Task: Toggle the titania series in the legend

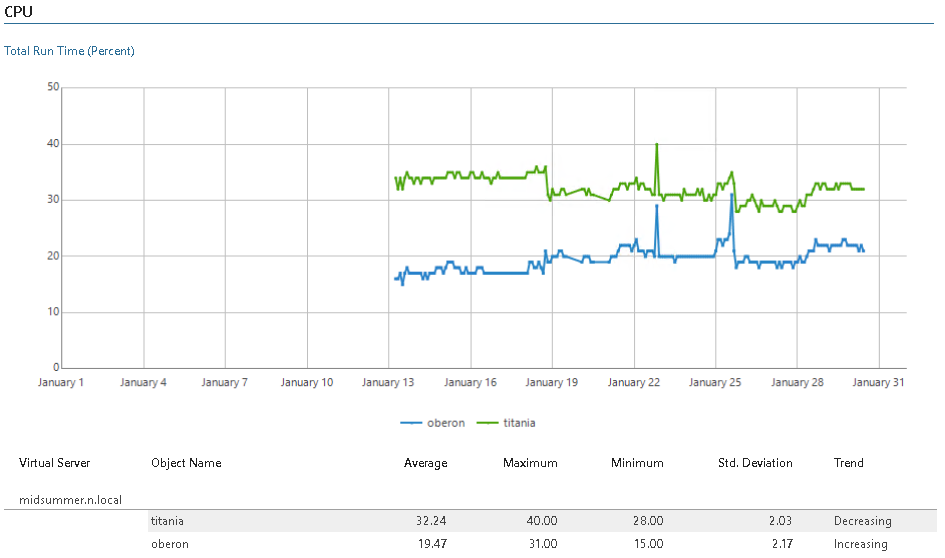Action: click(x=518, y=423)
